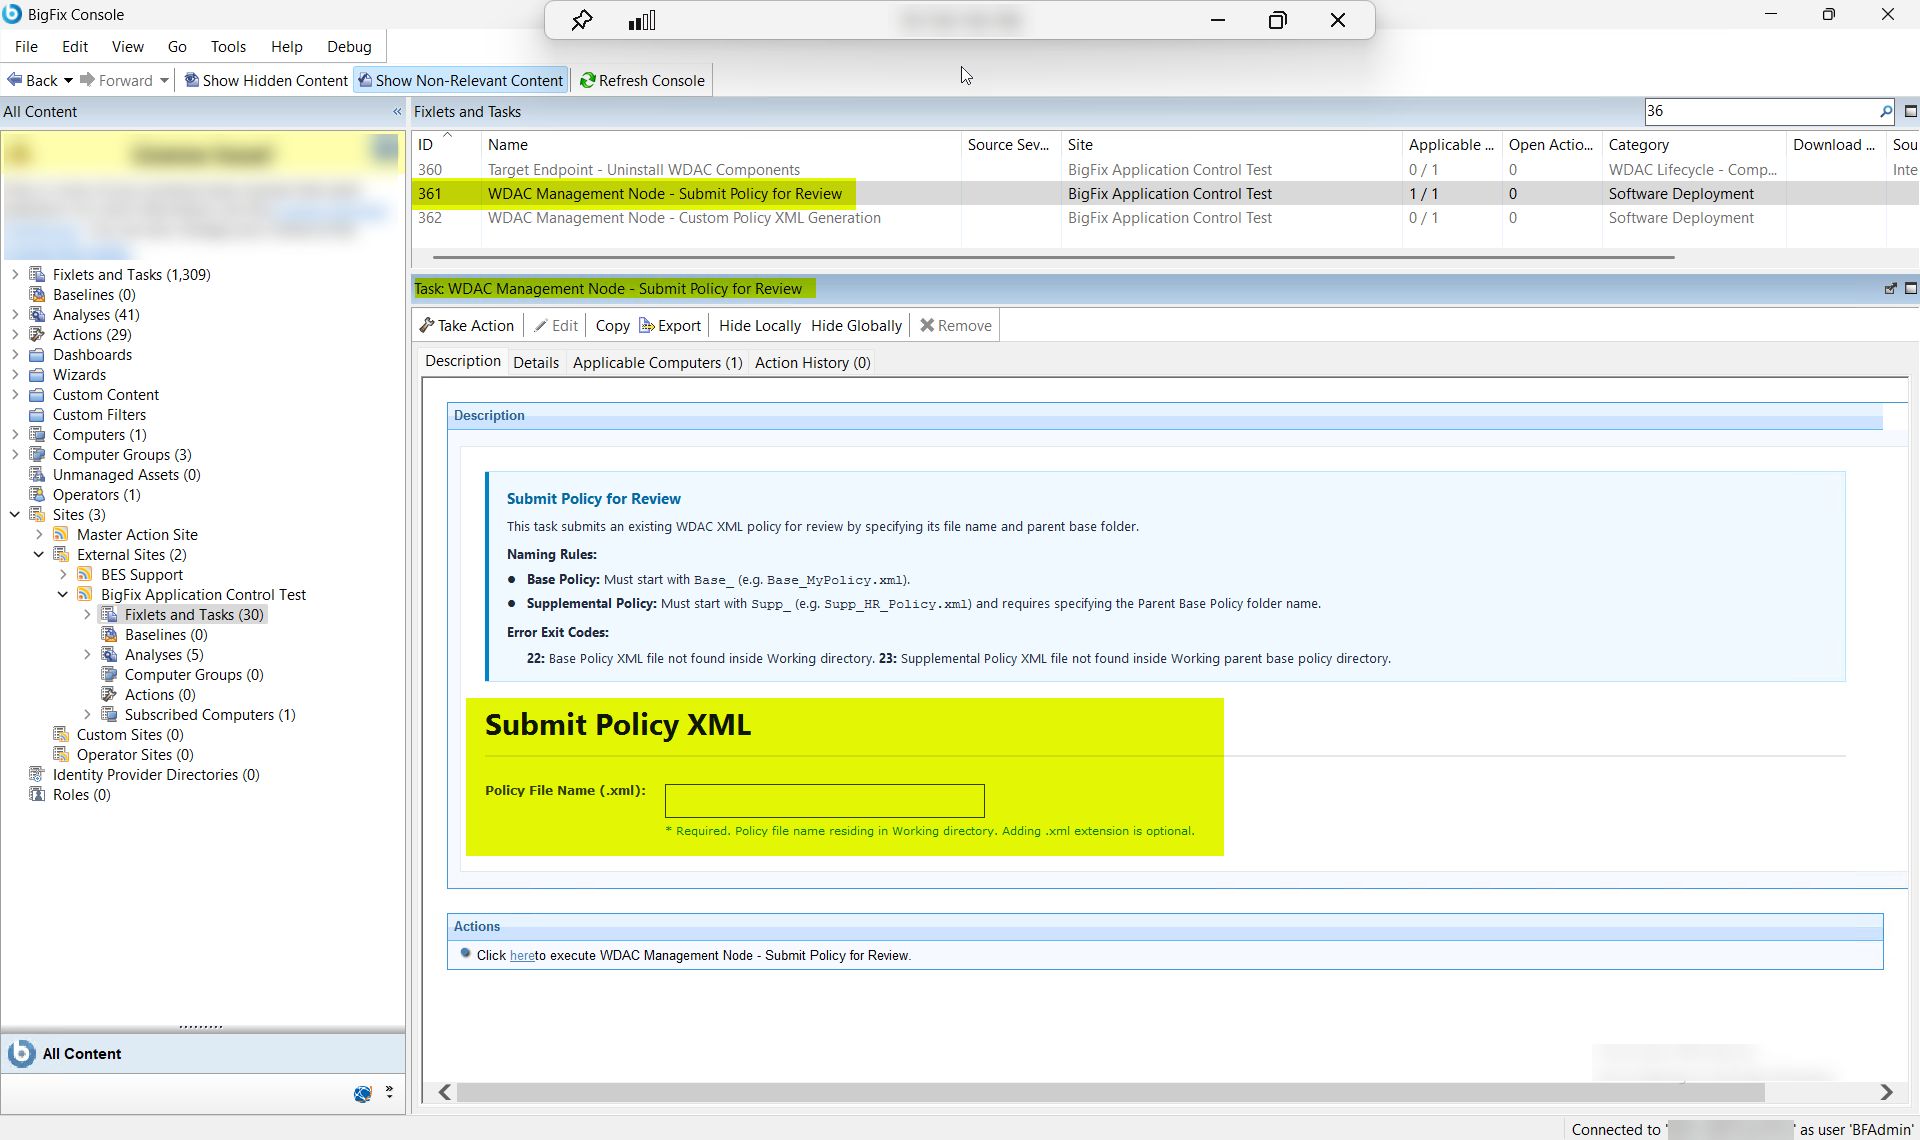The width and height of the screenshot is (1920, 1140).
Task: Open the Tools menu
Action: [228, 46]
